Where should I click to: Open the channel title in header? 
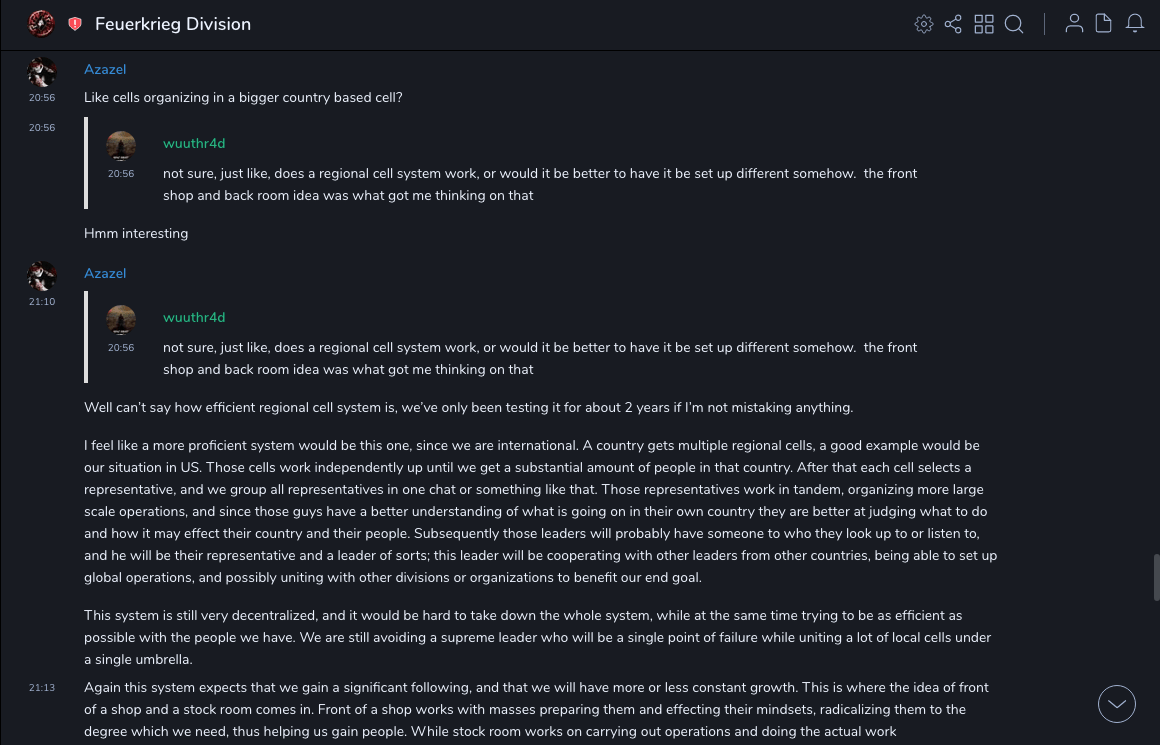point(173,24)
